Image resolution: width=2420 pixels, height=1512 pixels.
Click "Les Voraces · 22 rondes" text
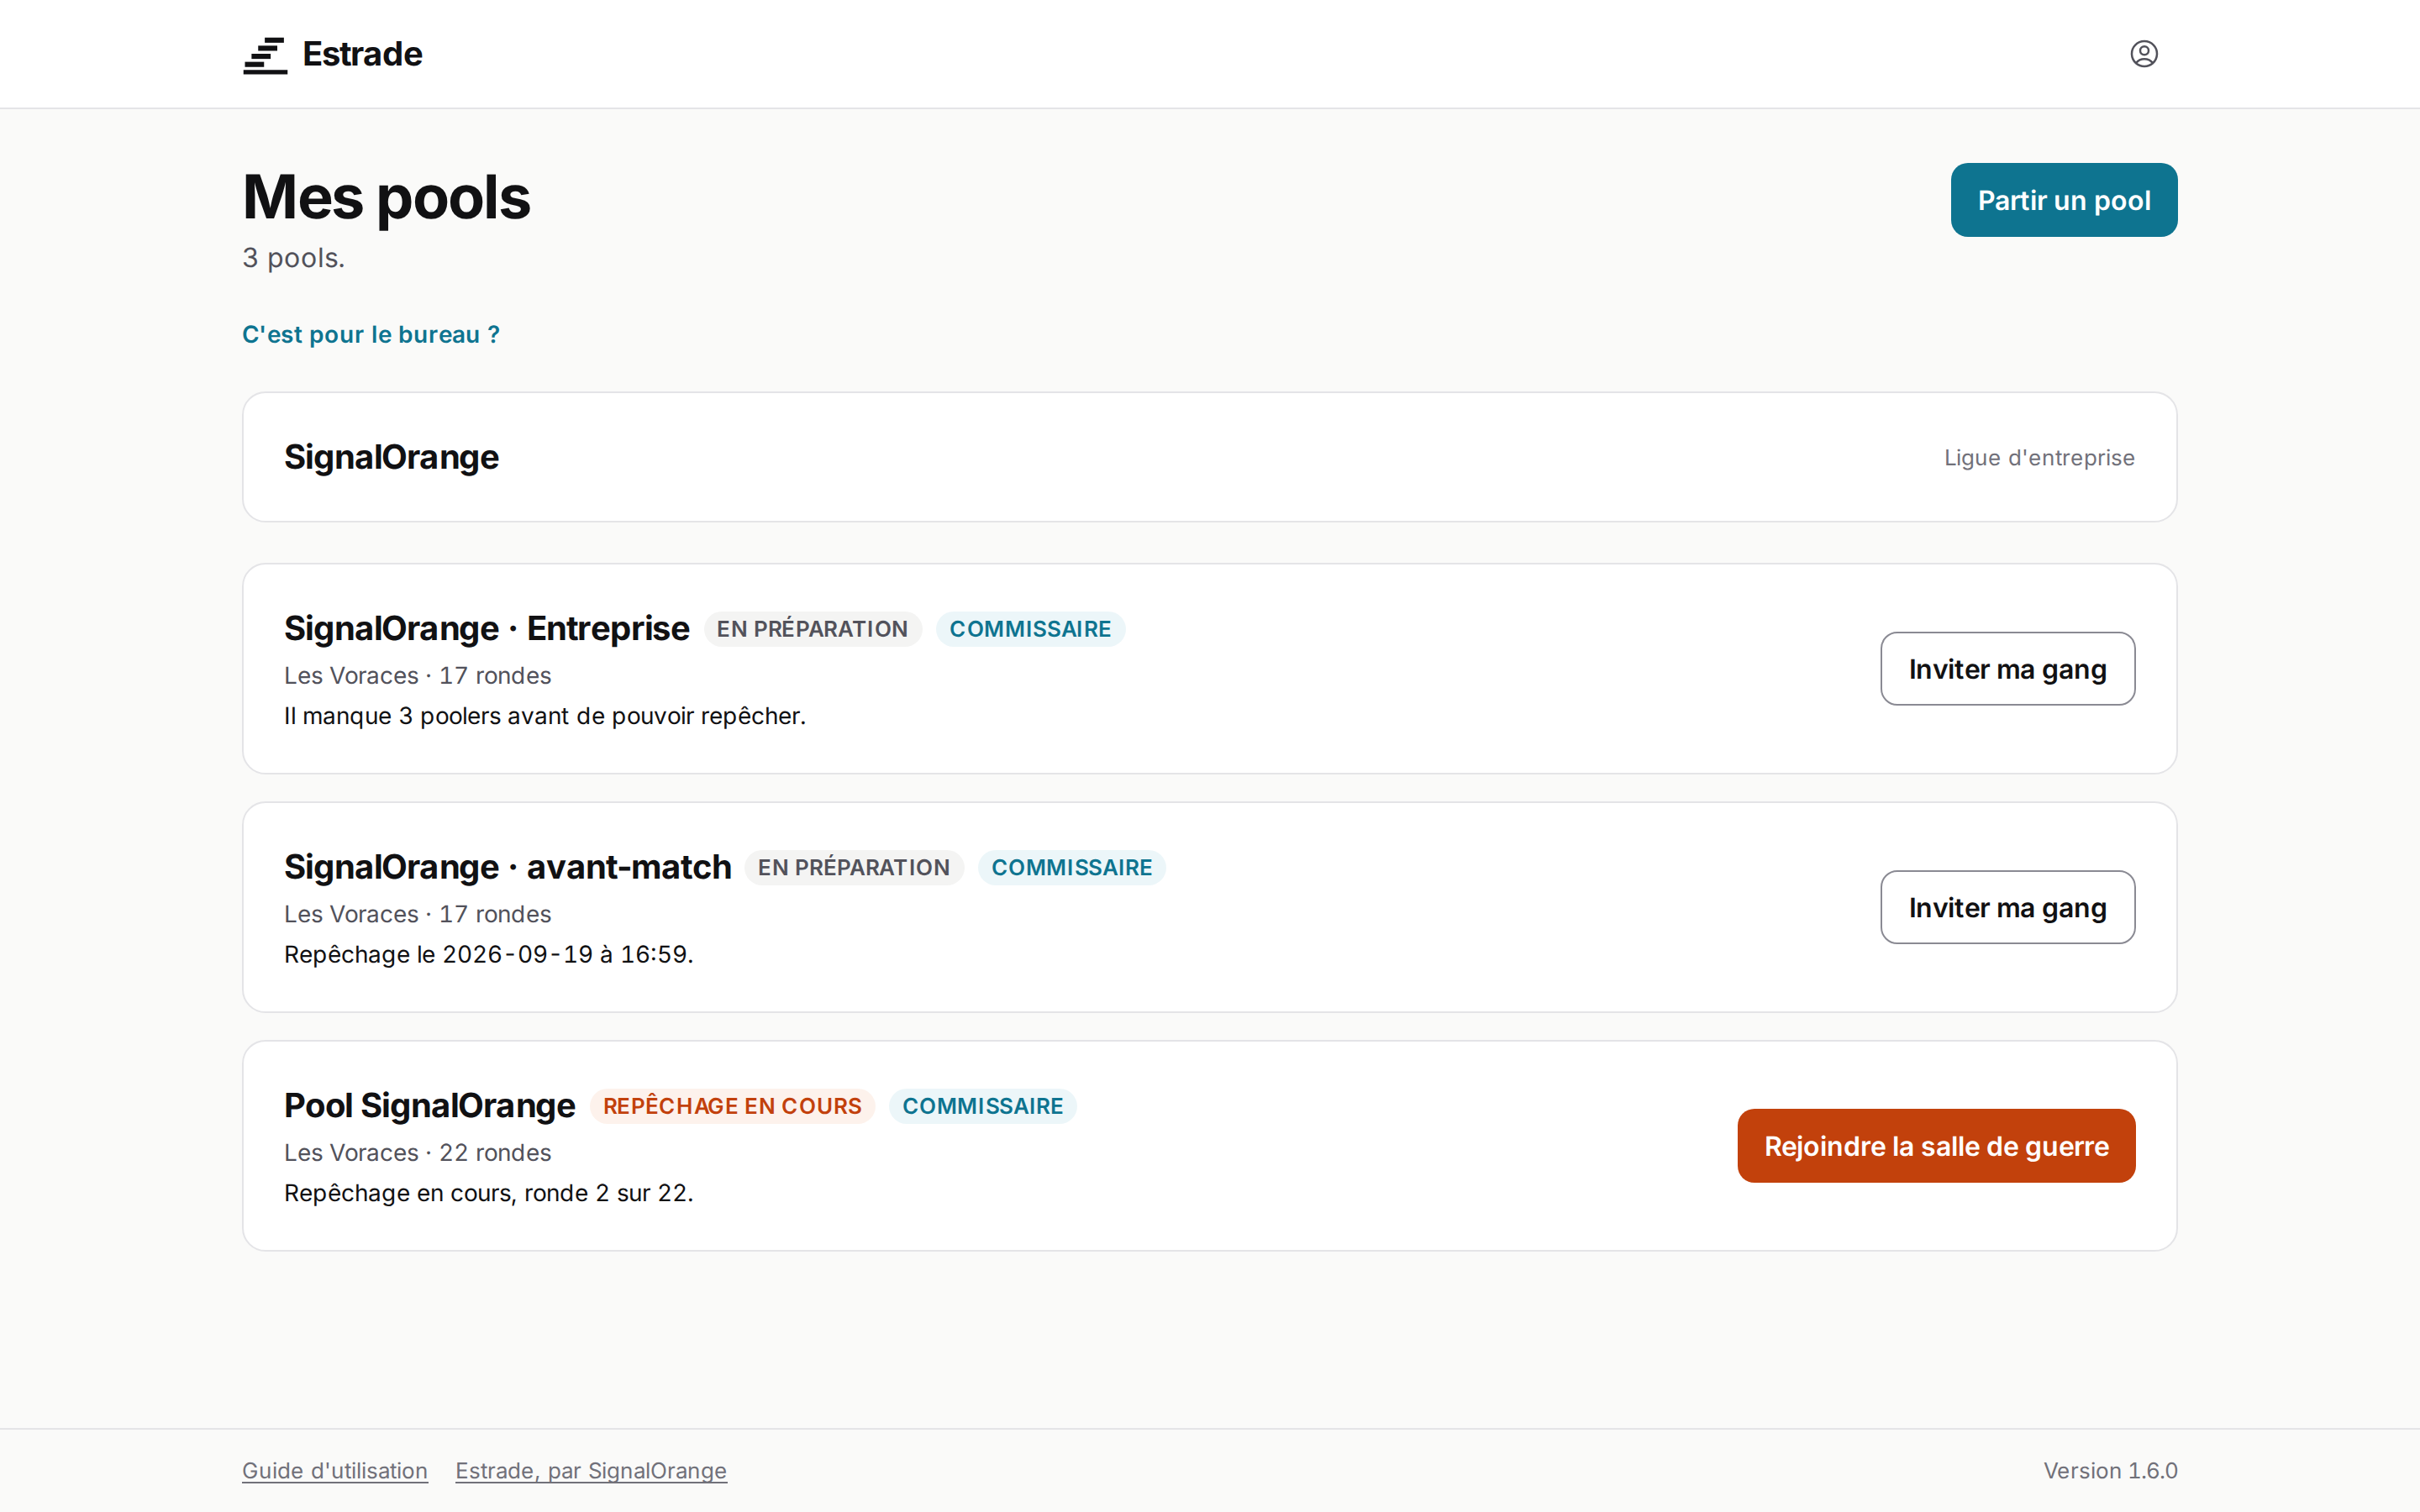pos(418,1152)
